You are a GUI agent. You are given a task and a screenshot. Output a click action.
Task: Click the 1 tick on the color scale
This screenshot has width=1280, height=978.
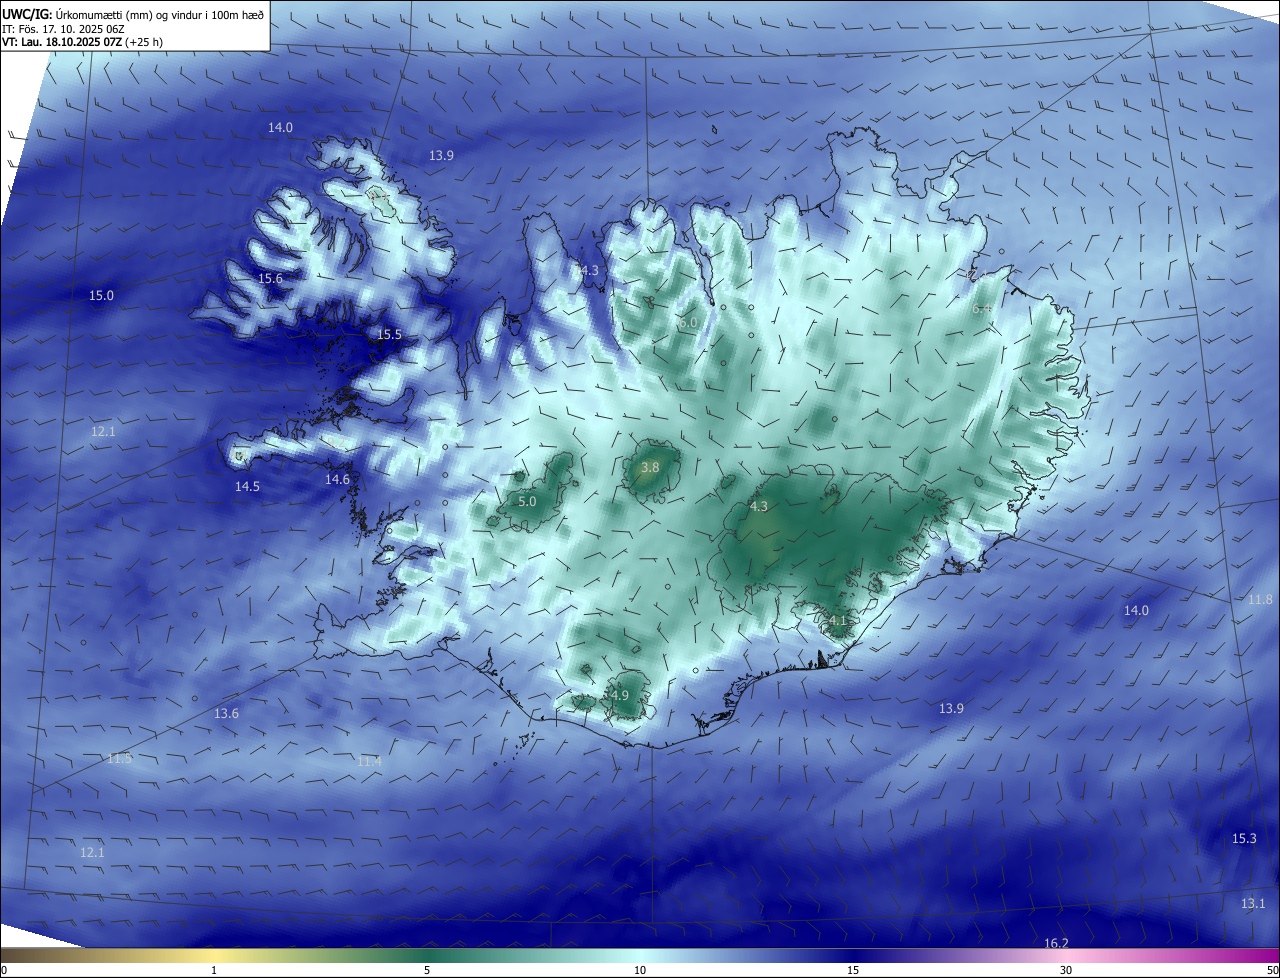coord(214,970)
